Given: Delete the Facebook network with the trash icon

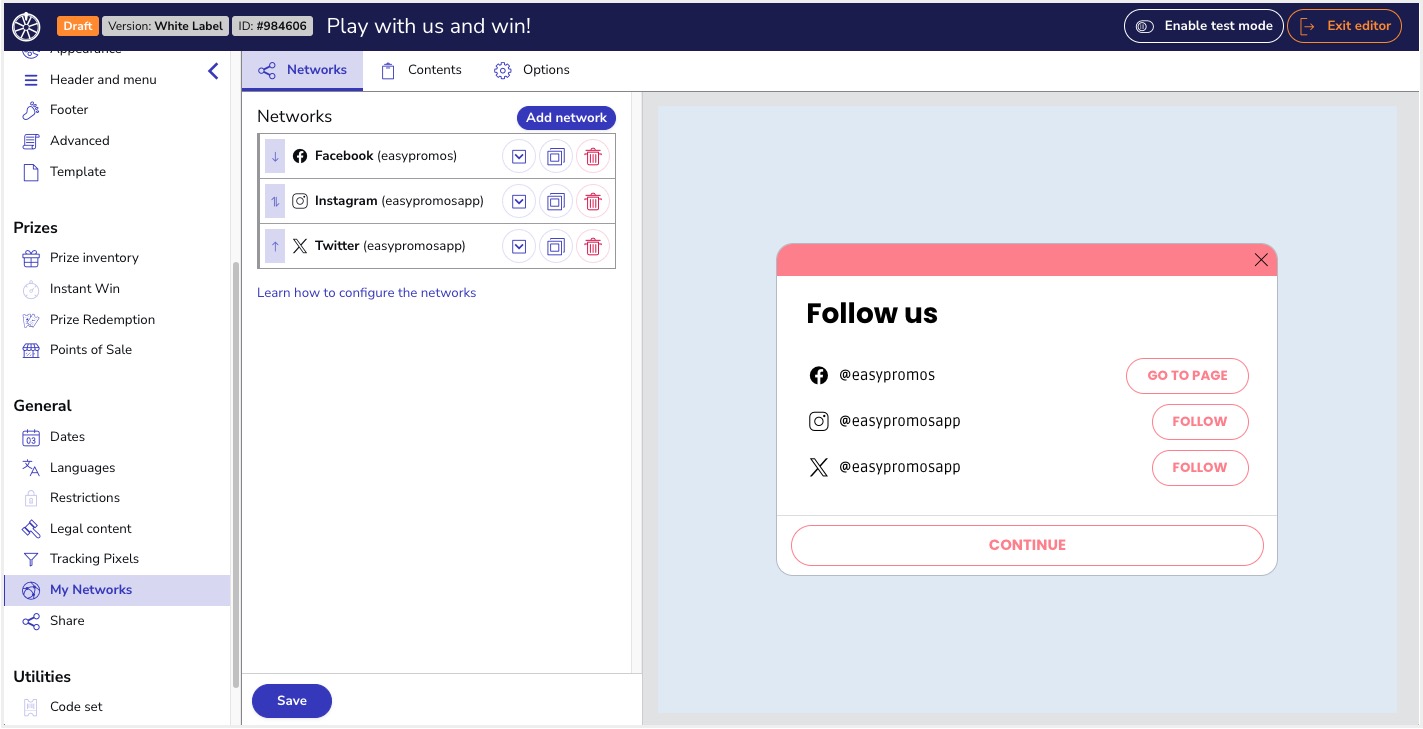Looking at the screenshot, I should pos(593,157).
